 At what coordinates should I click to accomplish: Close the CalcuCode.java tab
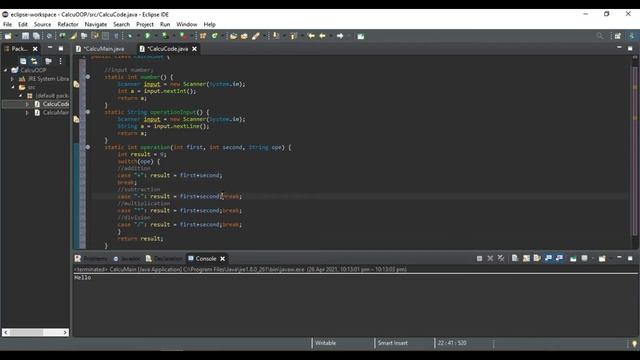click(x=195, y=49)
